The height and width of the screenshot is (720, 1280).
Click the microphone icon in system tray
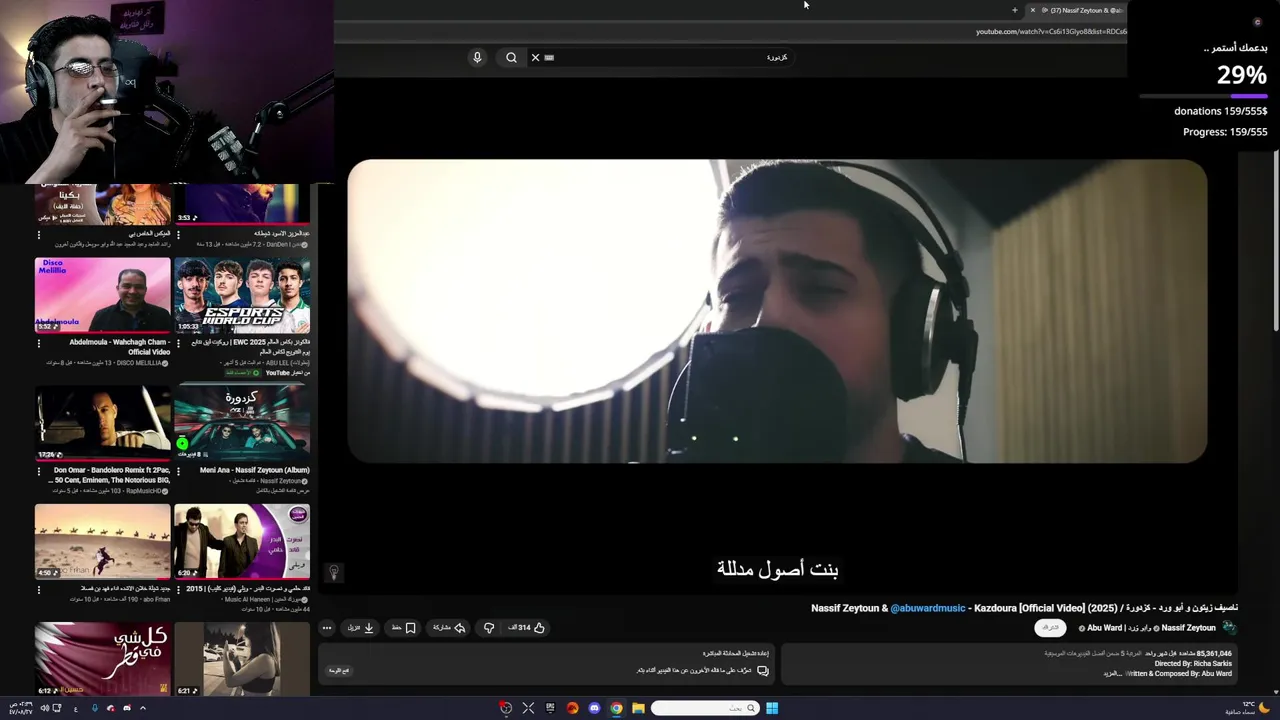(95, 708)
